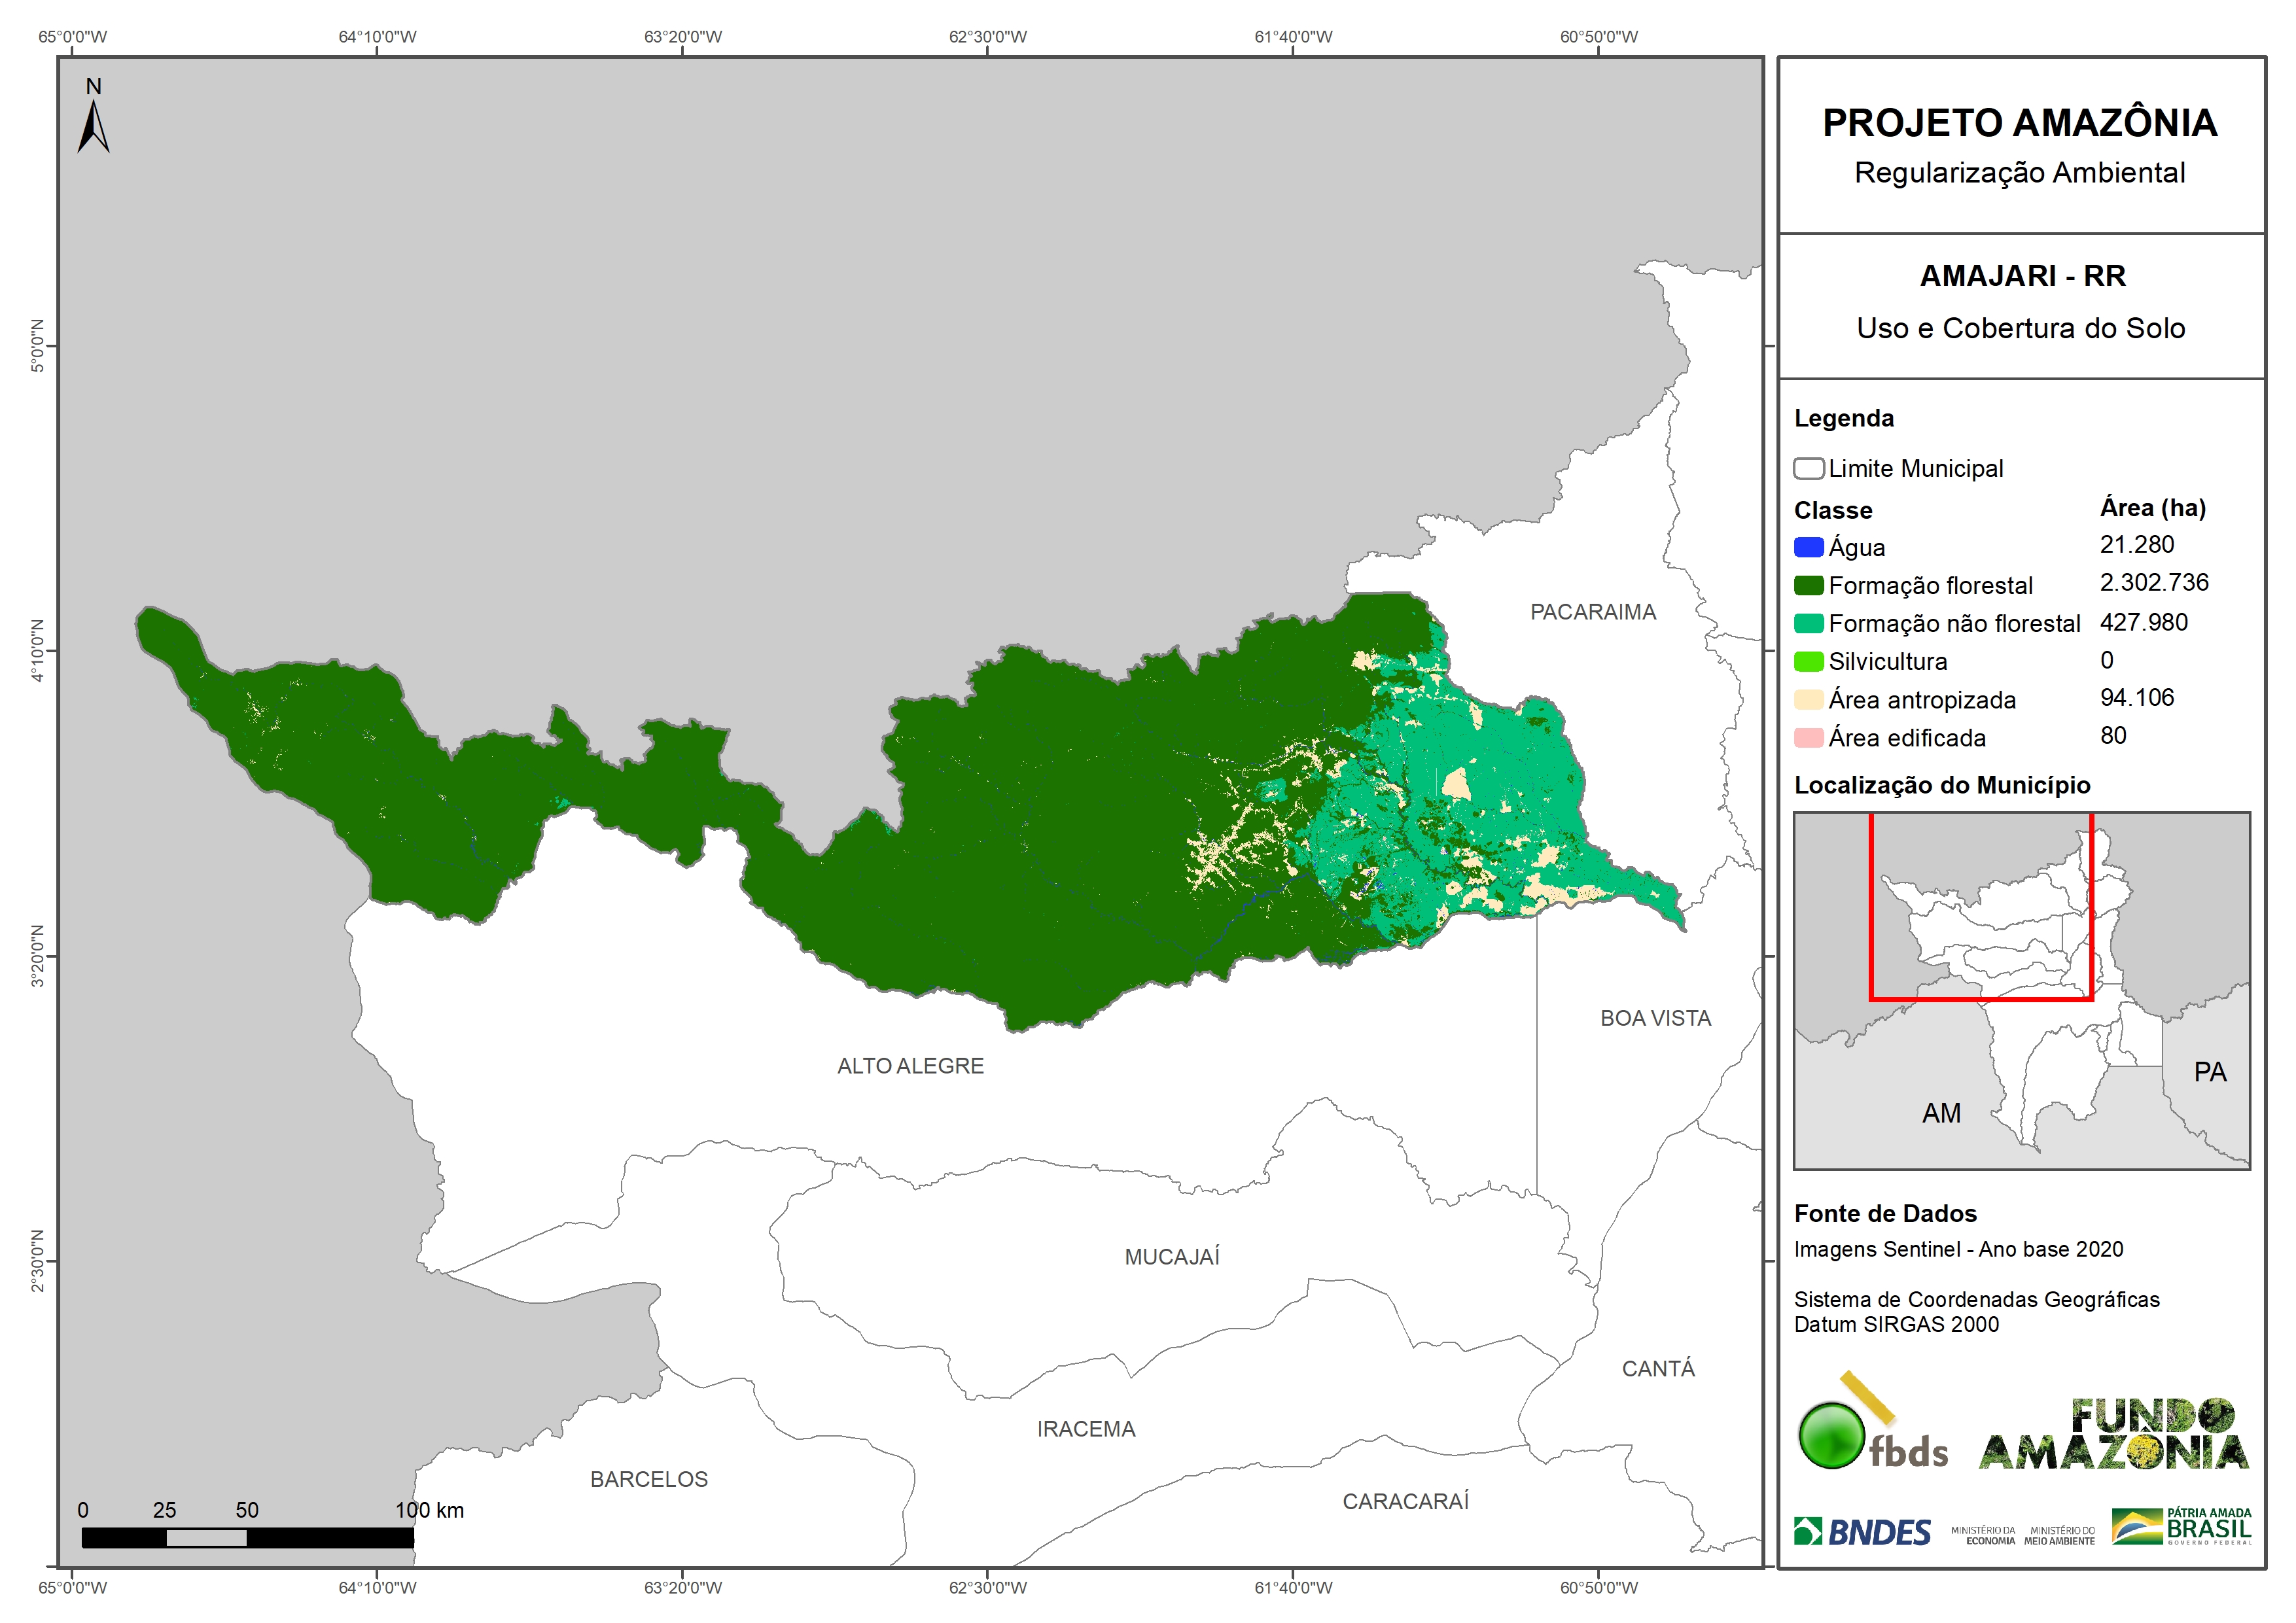This screenshot has width=2296, height=1623.
Task: Click the Ministério do Meio Ambiente logo
Action: pos(2059,1535)
